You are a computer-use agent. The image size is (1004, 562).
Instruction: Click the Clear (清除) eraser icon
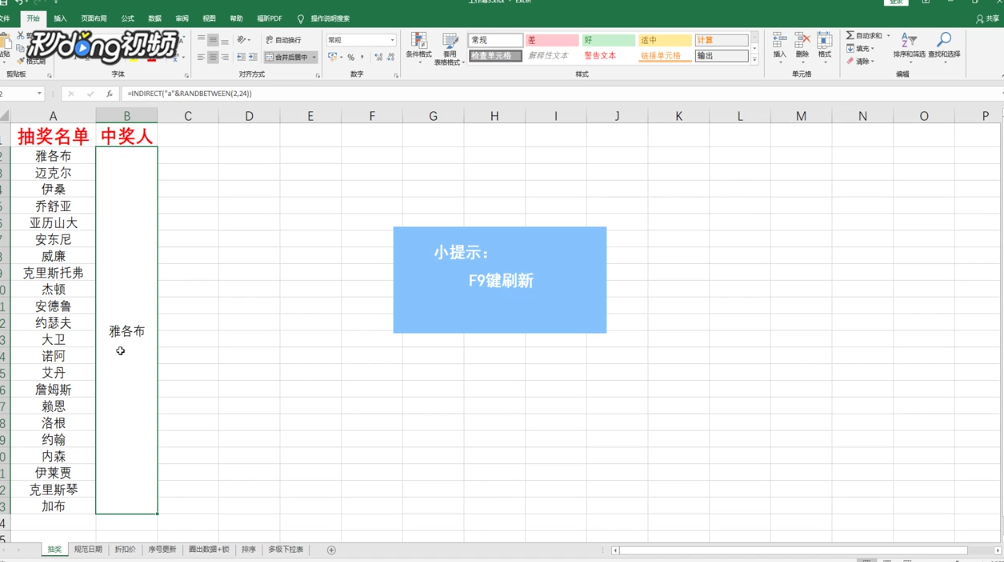(x=850, y=61)
